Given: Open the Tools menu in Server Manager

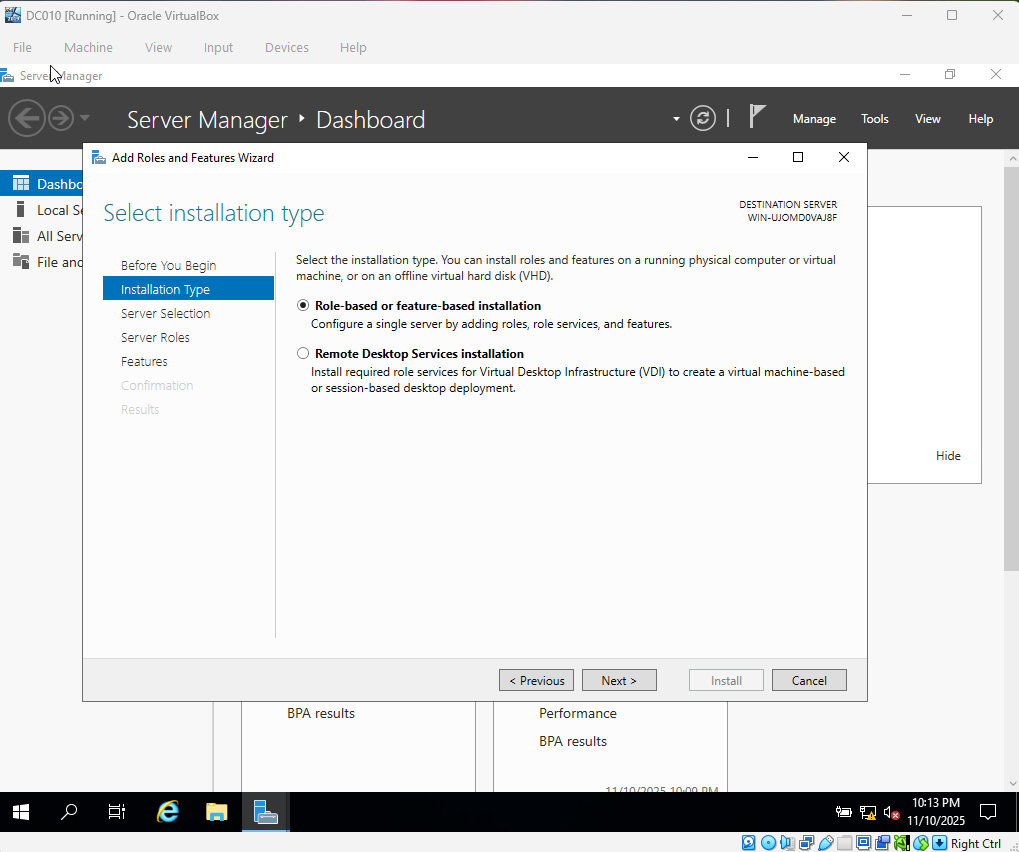Looking at the screenshot, I should point(874,118).
